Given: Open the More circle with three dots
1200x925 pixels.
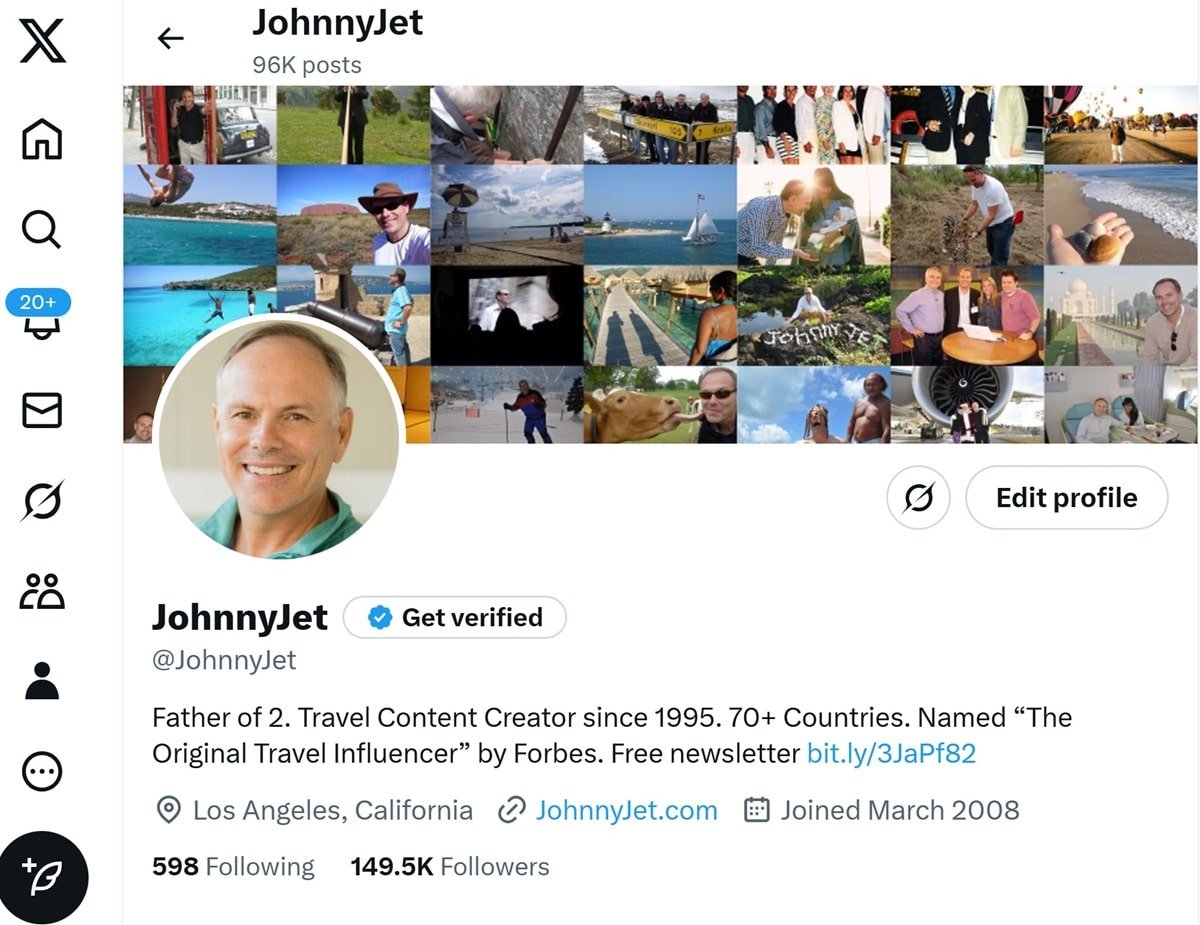Looking at the screenshot, I should pyautogui.click(x=42, y=771).
